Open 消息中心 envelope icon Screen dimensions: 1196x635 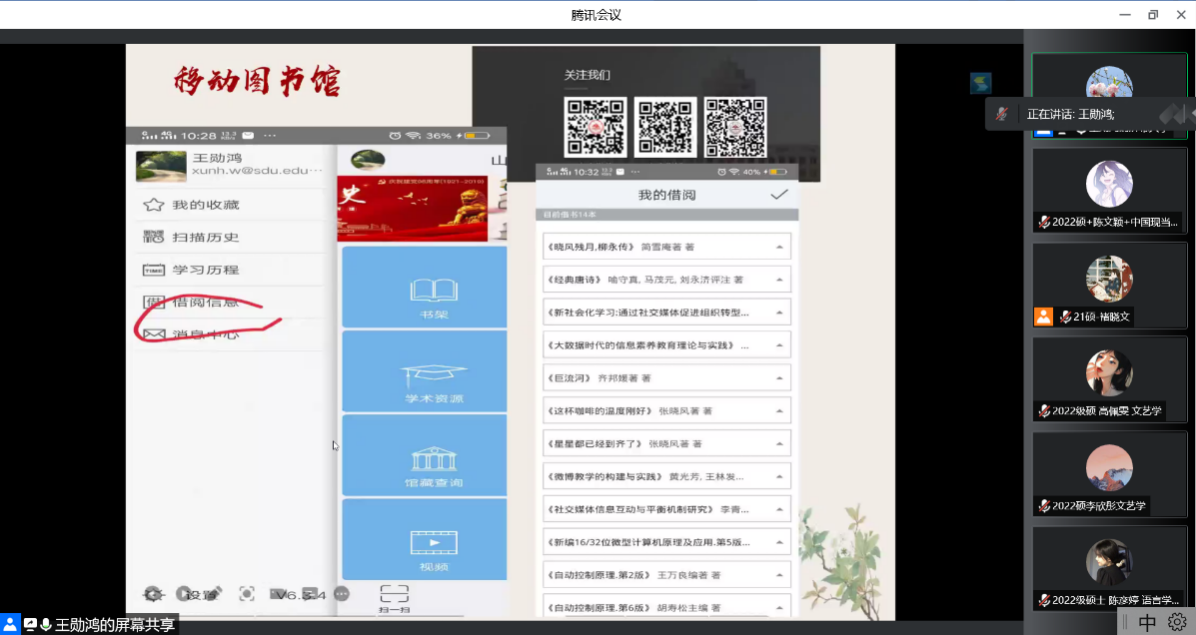coord(153,334)
